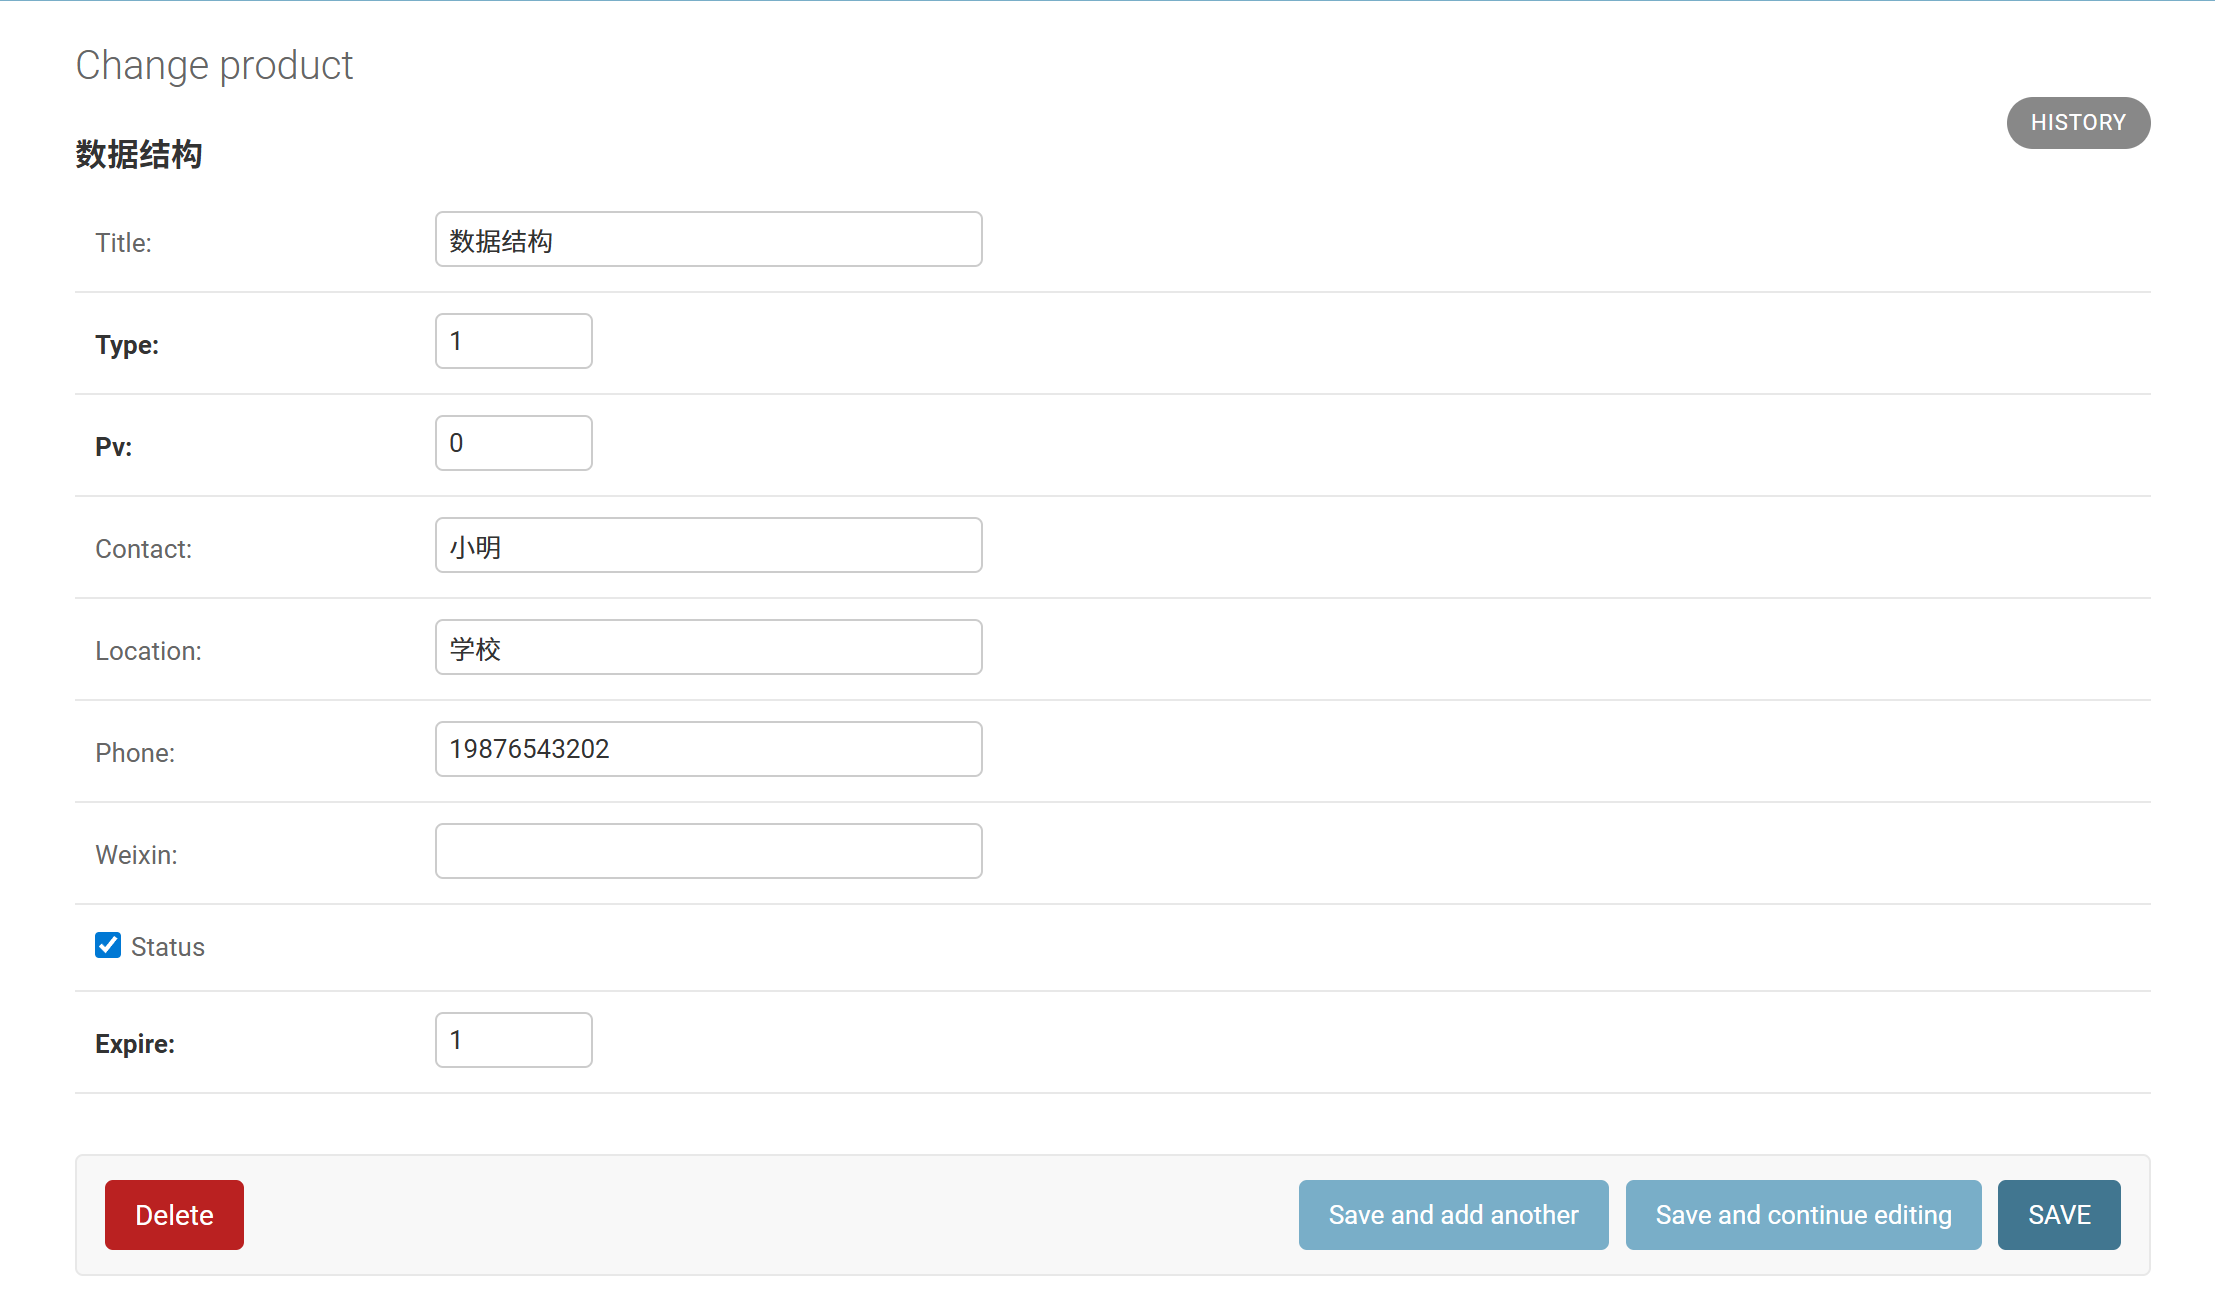Viewport: 2215px width, 1295px height.
Task: Uncheck the Status checkbox
Action: (x=108, y=945)
